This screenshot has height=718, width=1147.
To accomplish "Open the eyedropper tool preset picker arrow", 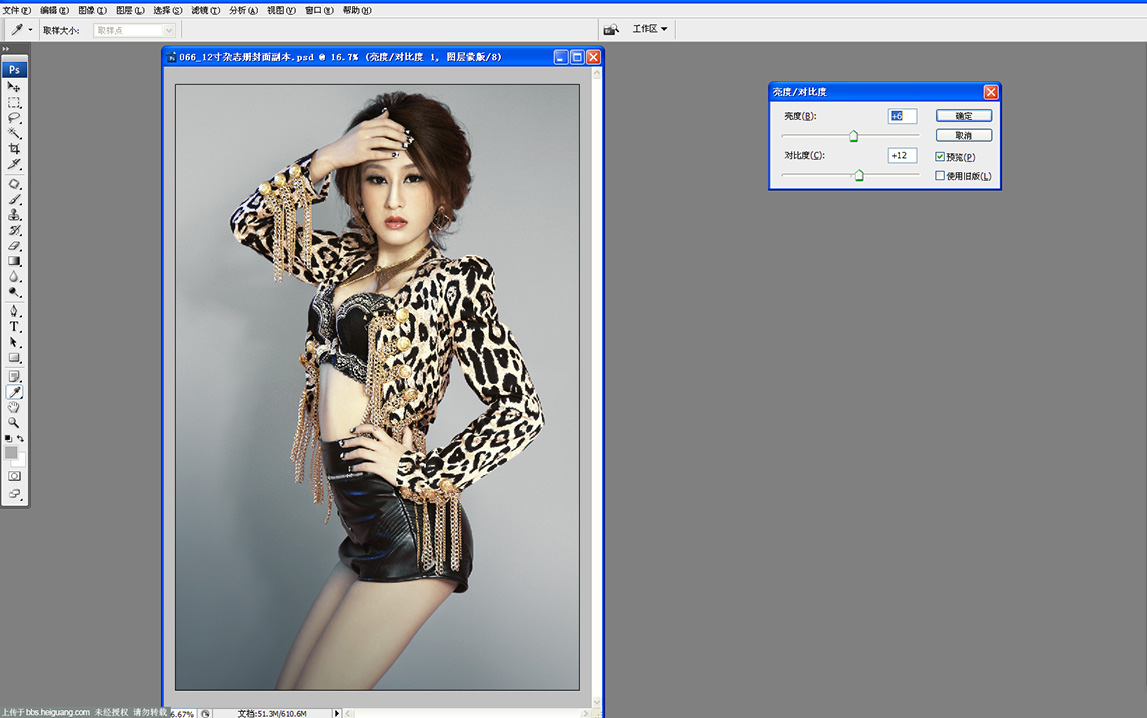I will (30, 30).
